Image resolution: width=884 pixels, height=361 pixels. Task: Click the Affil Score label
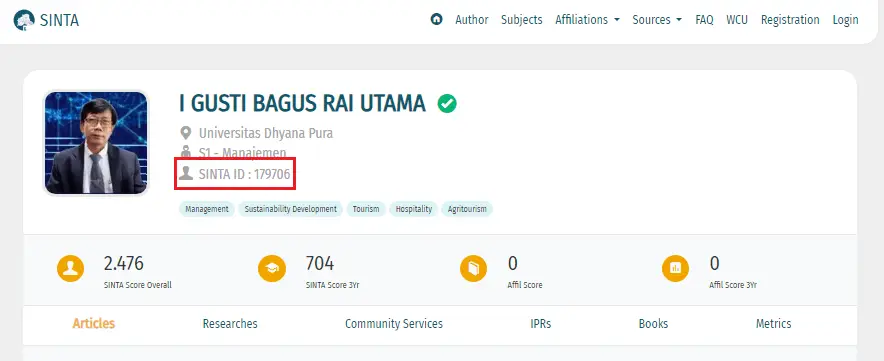click(525, 285)
